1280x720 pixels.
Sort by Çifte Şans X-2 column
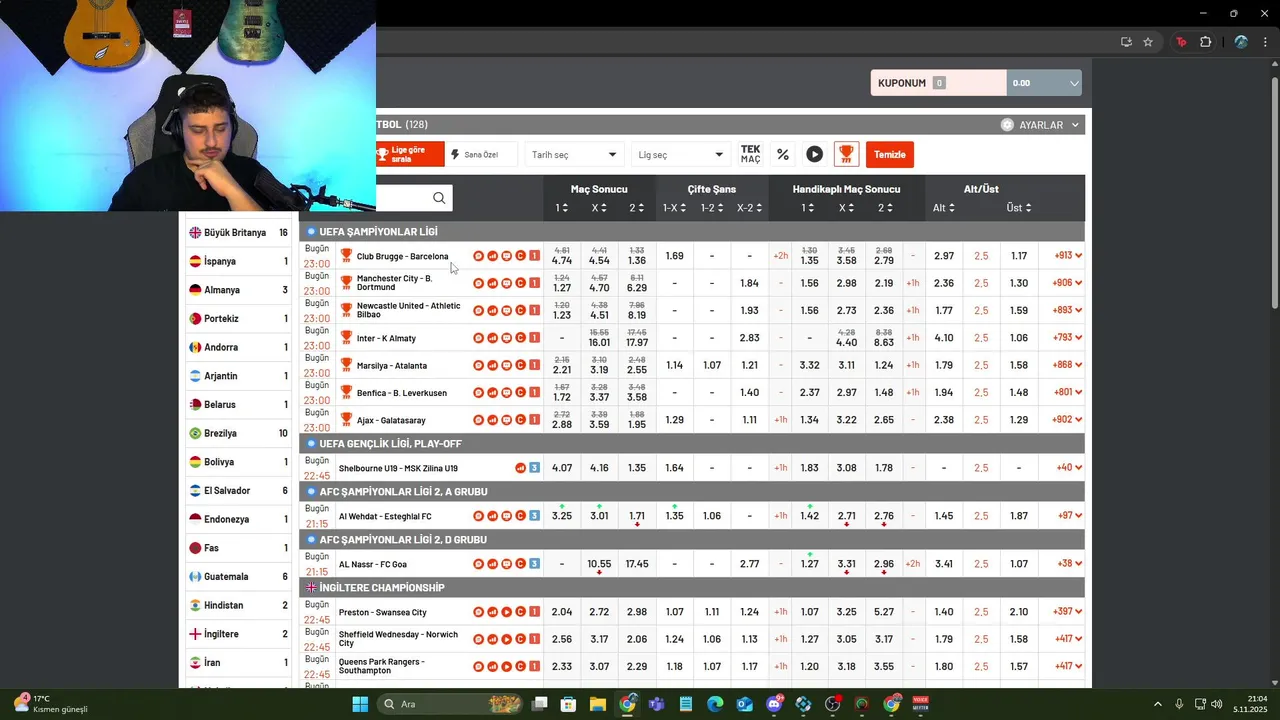749,208
